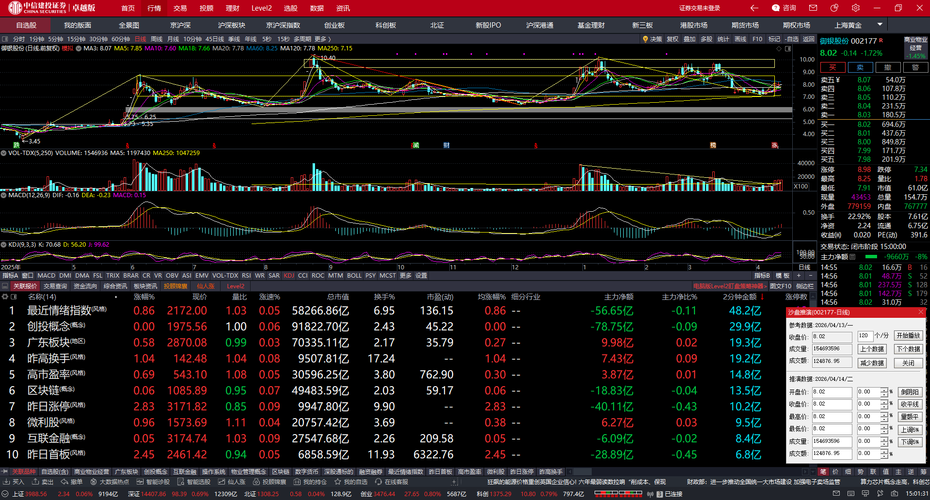Click the back arrow icon in title bar
The width and height of the screenshot is (930, 500).
point(754,8)
